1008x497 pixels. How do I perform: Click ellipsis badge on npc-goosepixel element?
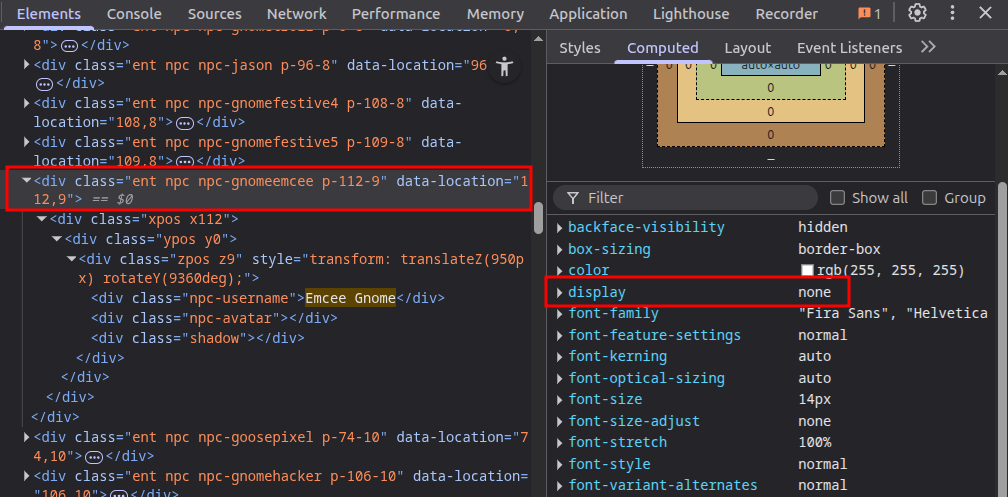point(95,456)
